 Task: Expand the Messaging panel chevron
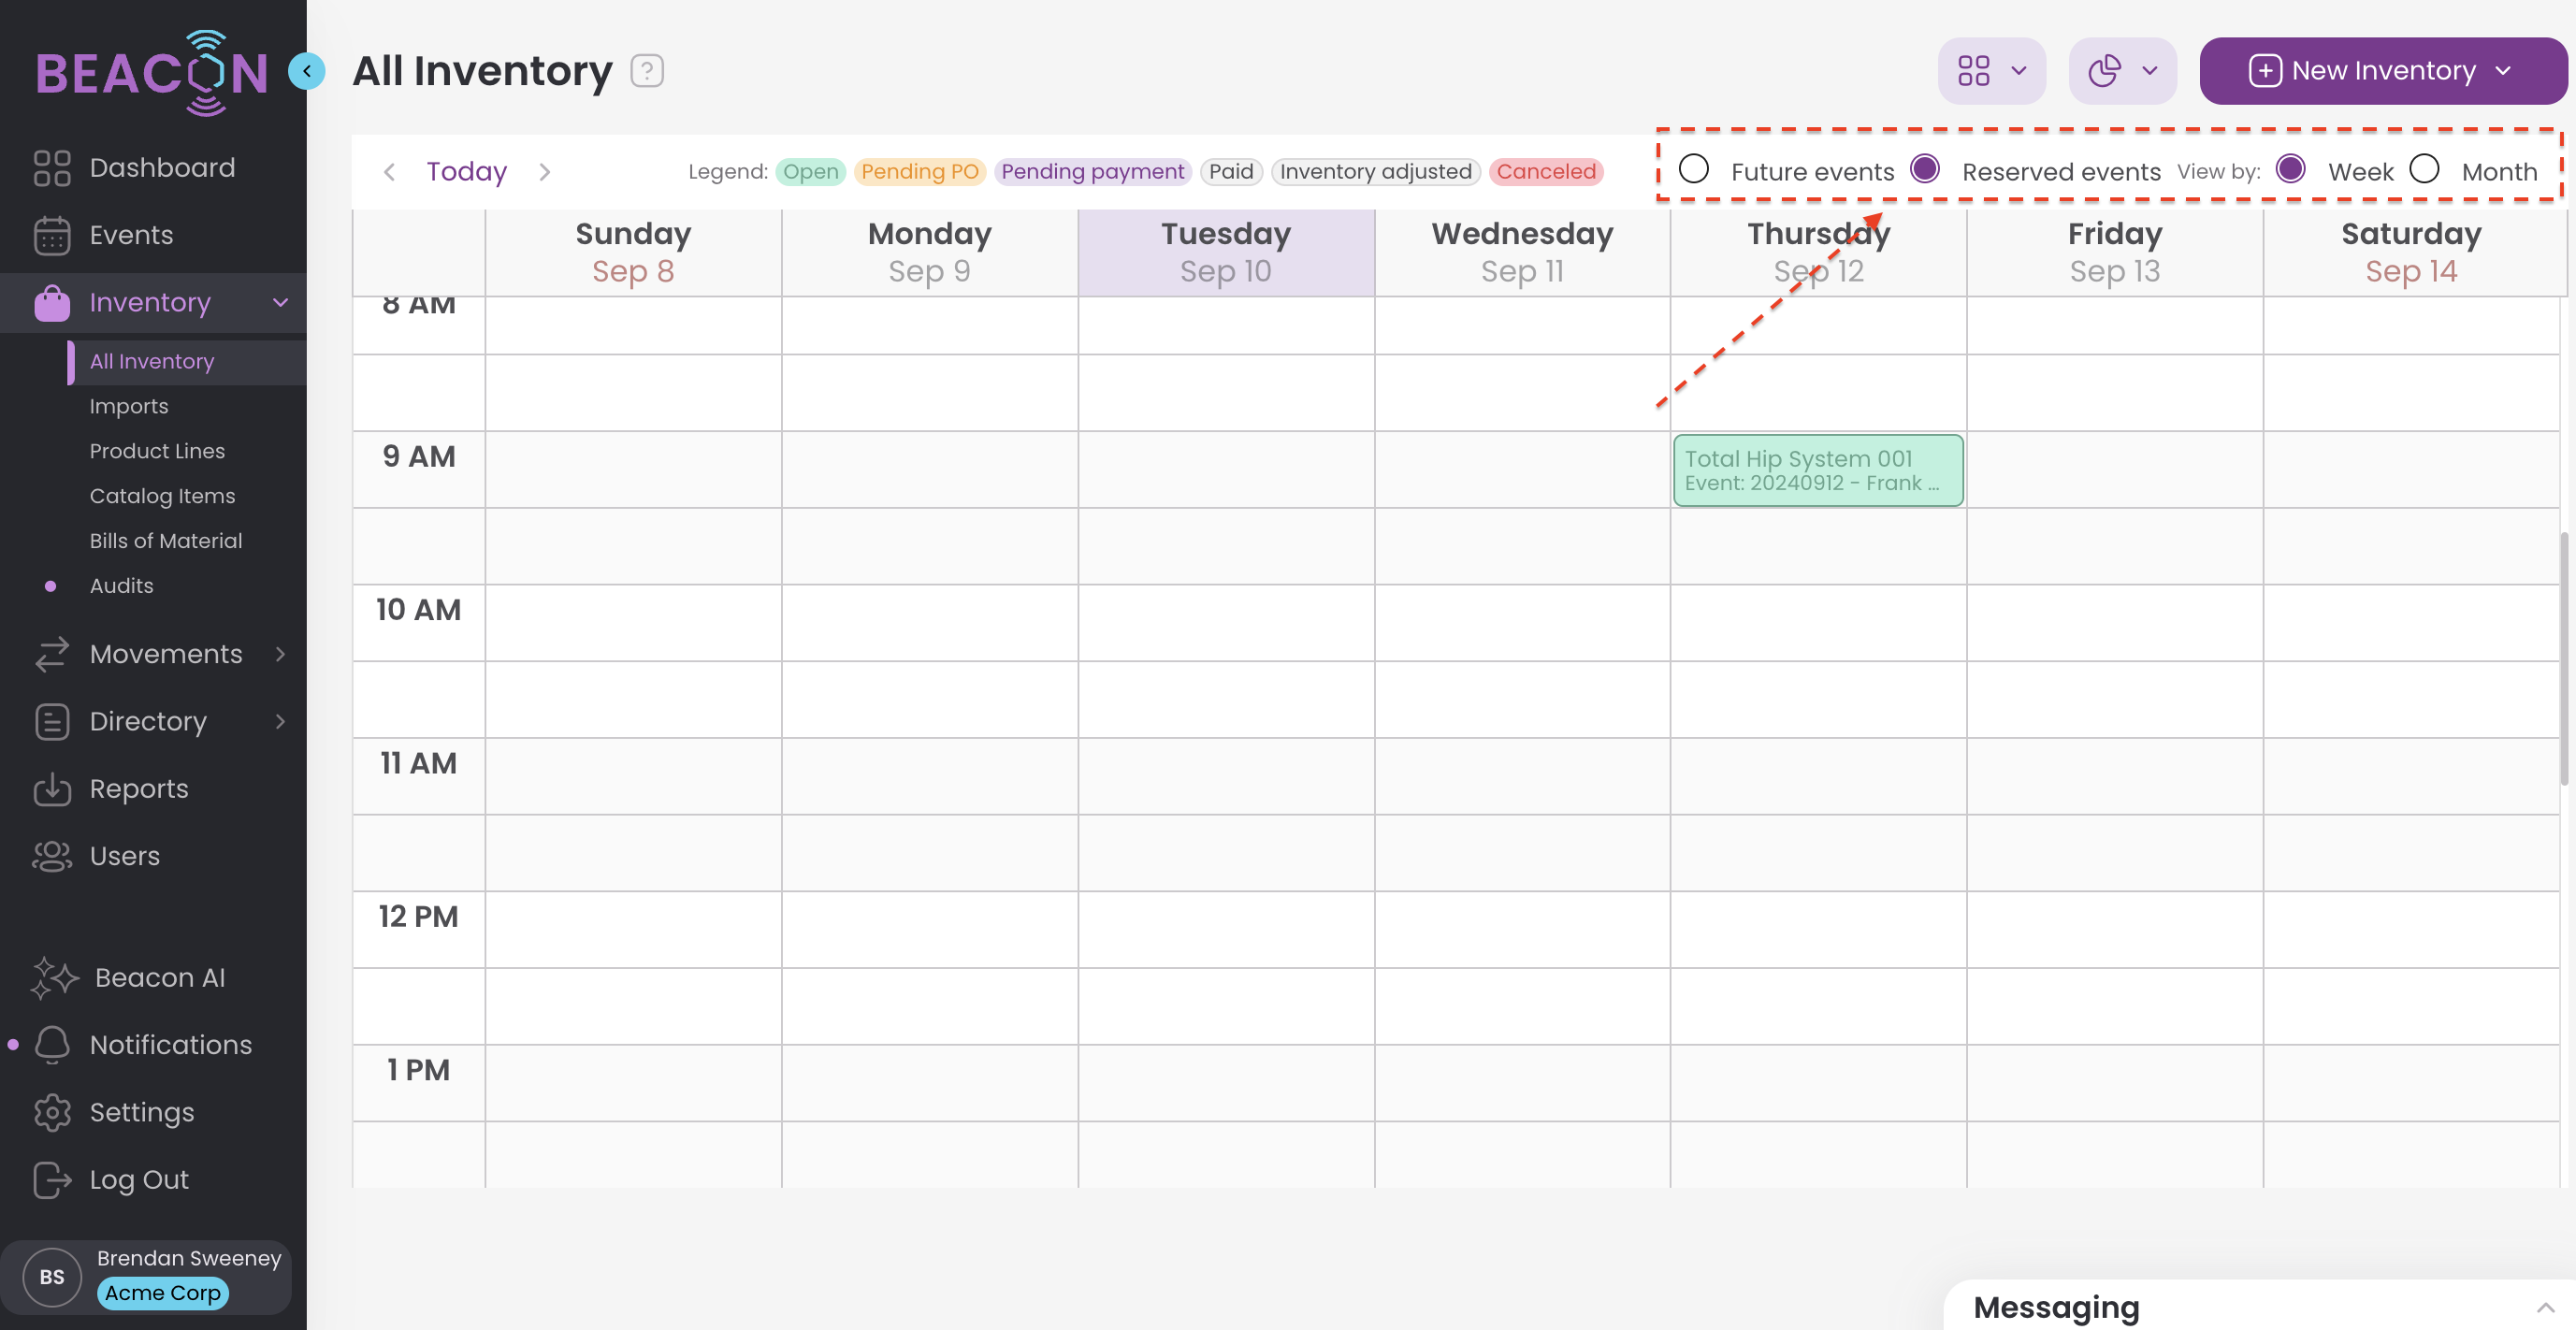2545,1307
